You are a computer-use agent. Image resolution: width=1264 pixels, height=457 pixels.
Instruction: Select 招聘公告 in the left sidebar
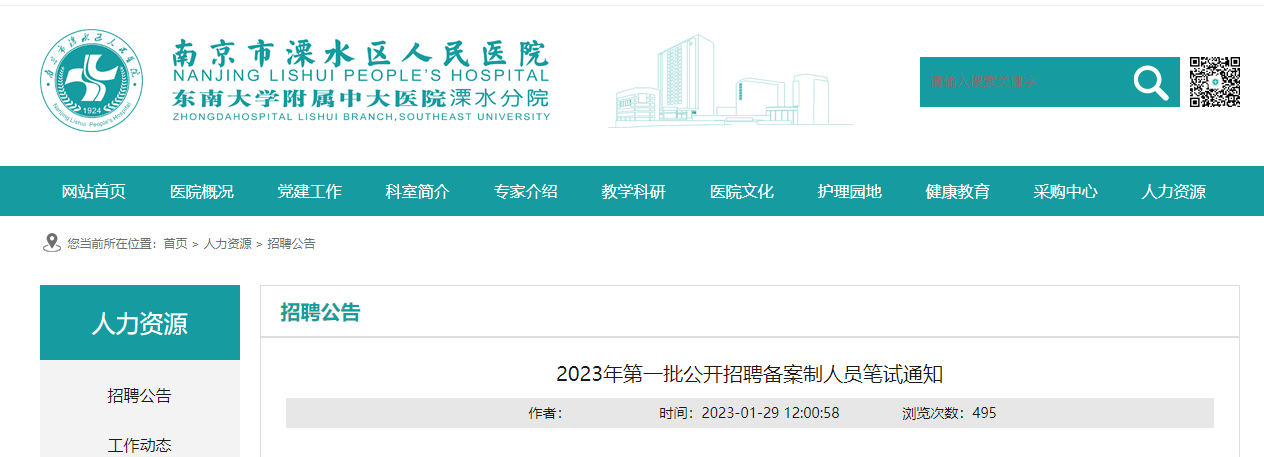click(140, 396)
